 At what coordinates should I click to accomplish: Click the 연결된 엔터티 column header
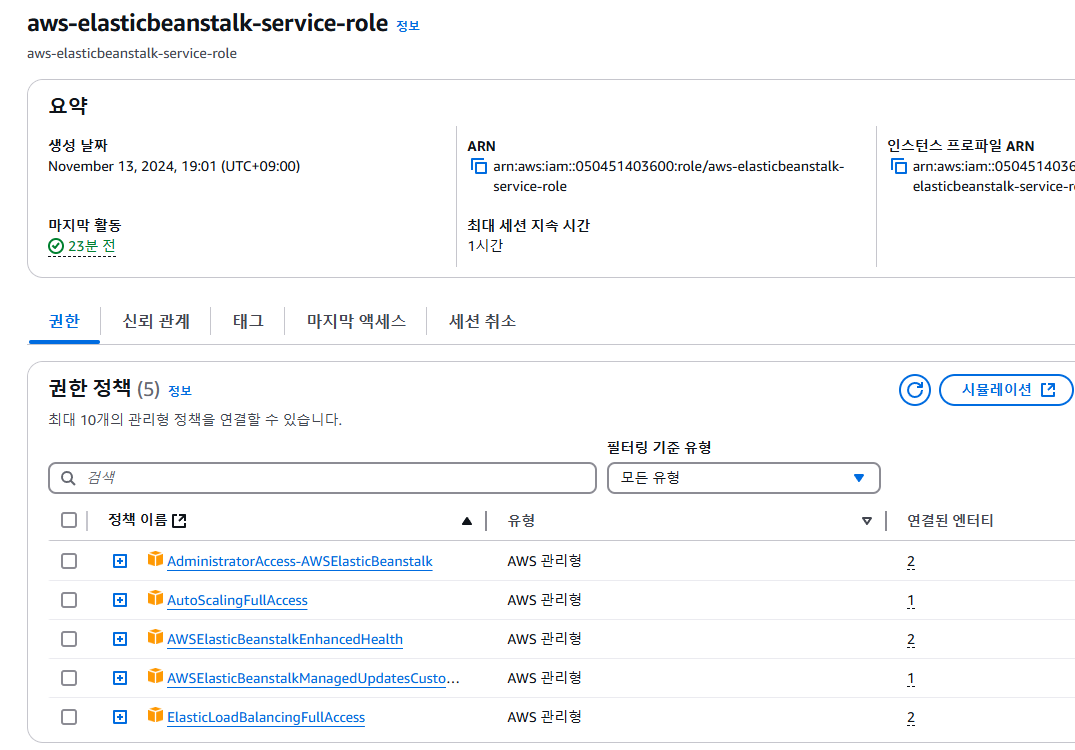tap(950, 521)
